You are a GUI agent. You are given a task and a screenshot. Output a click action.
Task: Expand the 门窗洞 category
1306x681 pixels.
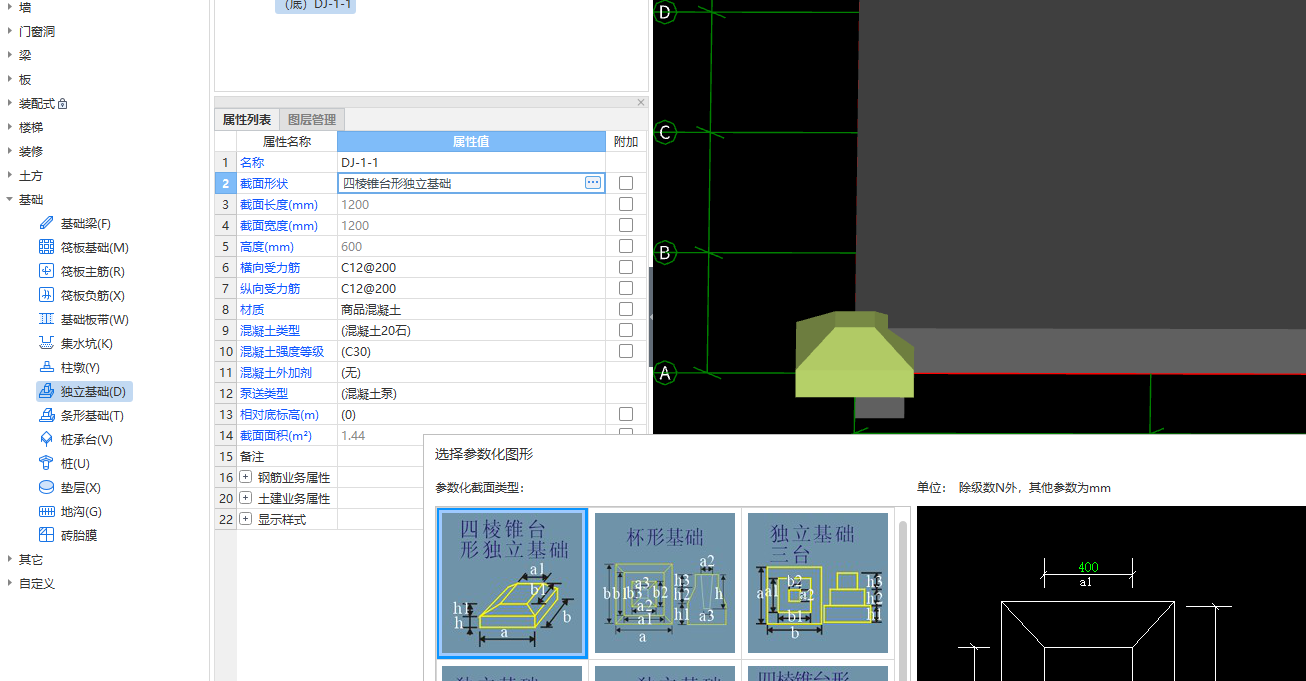(x=9, y=31)
